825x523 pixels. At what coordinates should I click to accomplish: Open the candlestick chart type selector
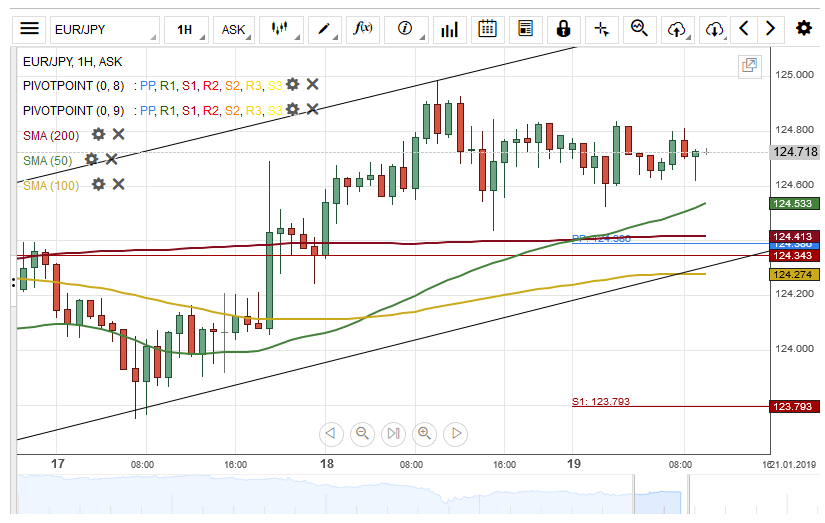pos(281,29)
